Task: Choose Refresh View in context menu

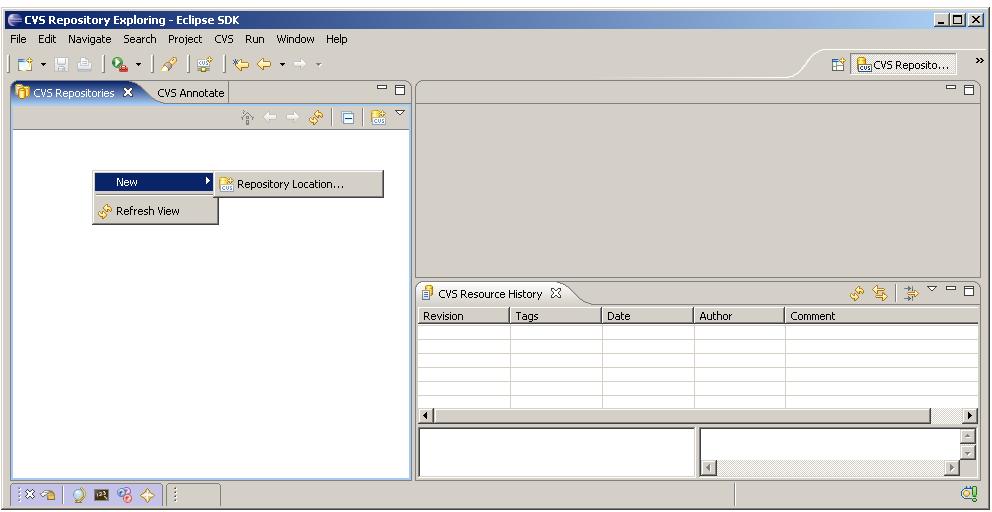Action: tap(156, 211)
